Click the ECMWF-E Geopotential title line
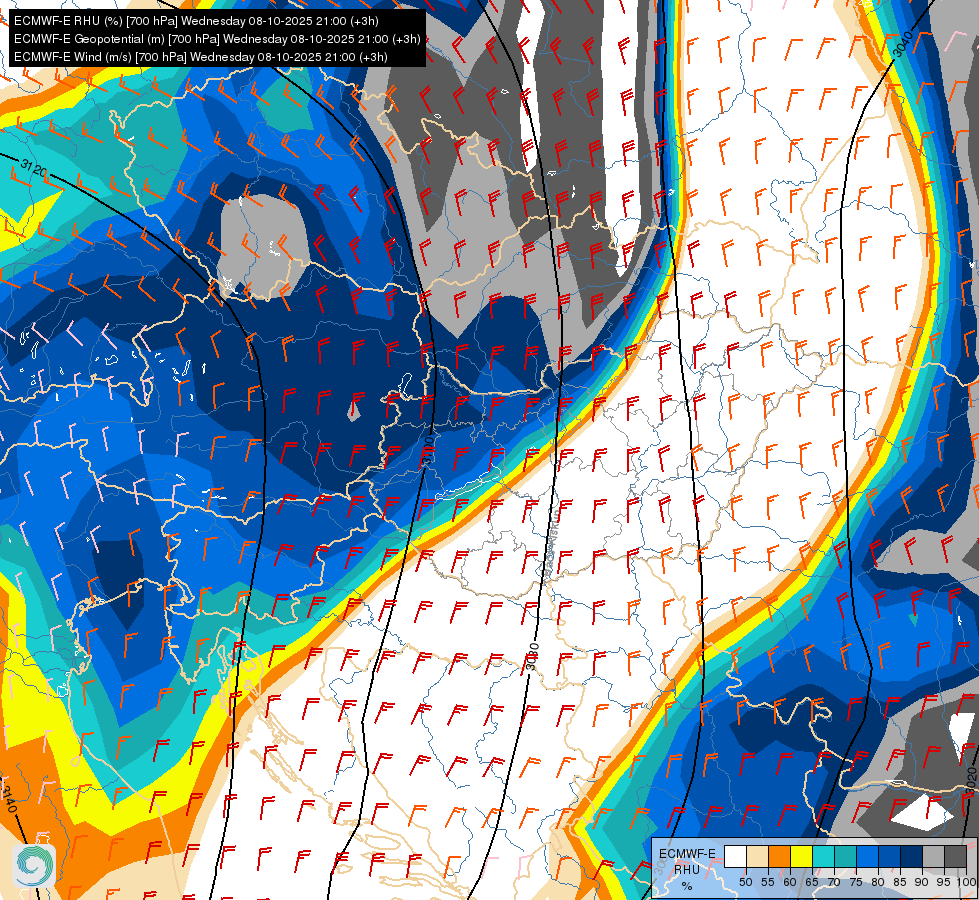 217,39
